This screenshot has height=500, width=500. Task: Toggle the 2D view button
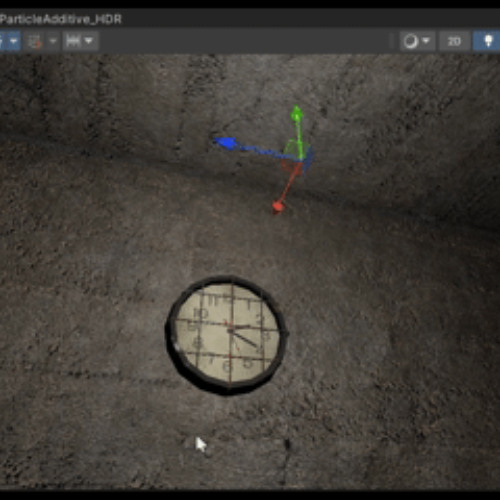(x=454, y=41)
